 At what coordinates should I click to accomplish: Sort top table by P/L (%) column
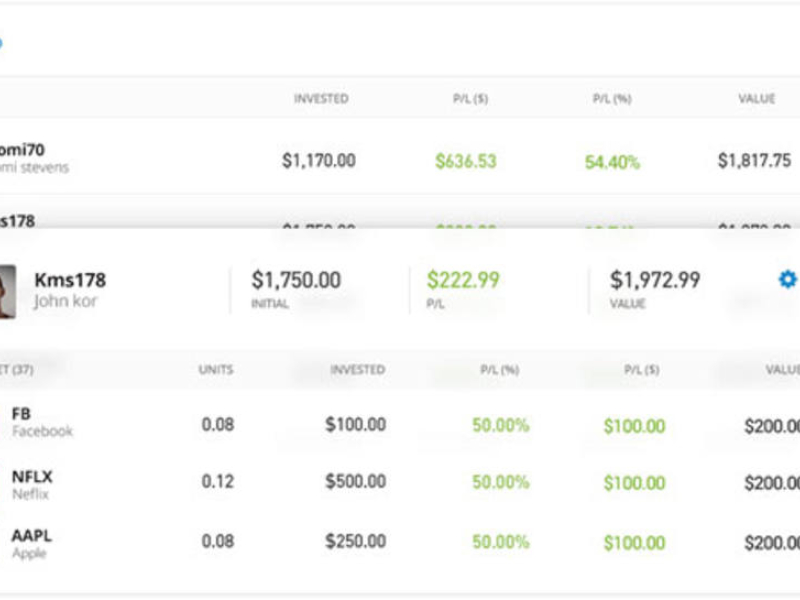click(x=611, y=99)
